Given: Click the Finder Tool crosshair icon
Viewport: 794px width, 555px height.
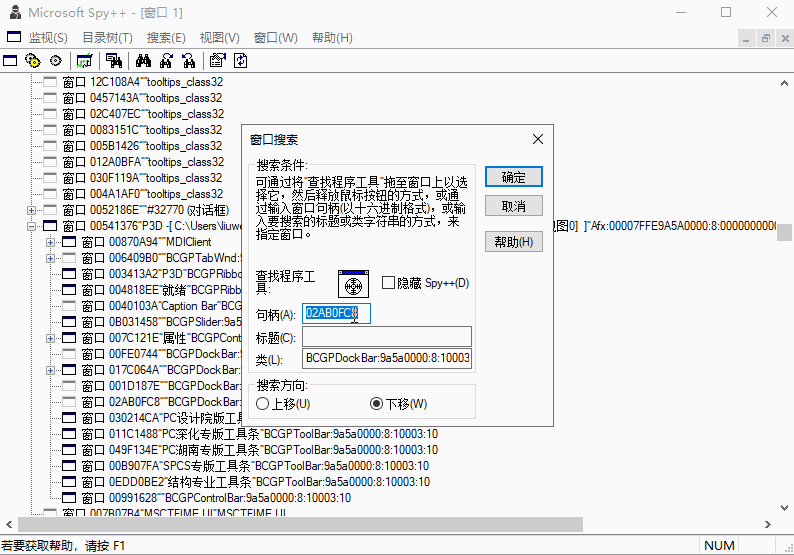Looking at the screenshot, I should [353, 284].
